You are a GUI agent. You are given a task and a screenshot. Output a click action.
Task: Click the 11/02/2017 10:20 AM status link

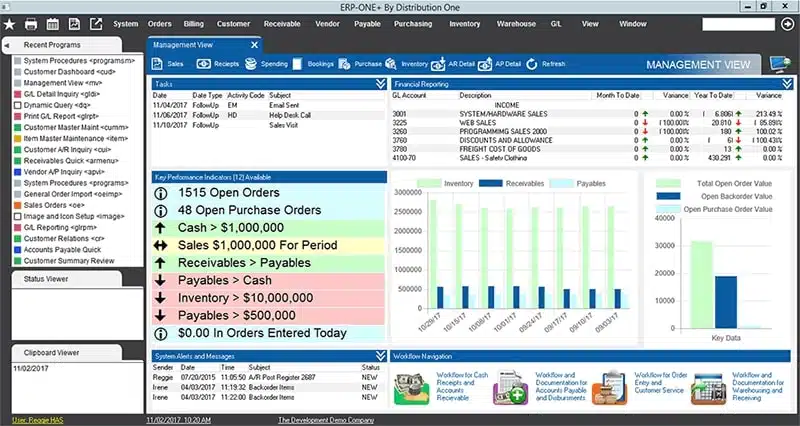point(179,420)
